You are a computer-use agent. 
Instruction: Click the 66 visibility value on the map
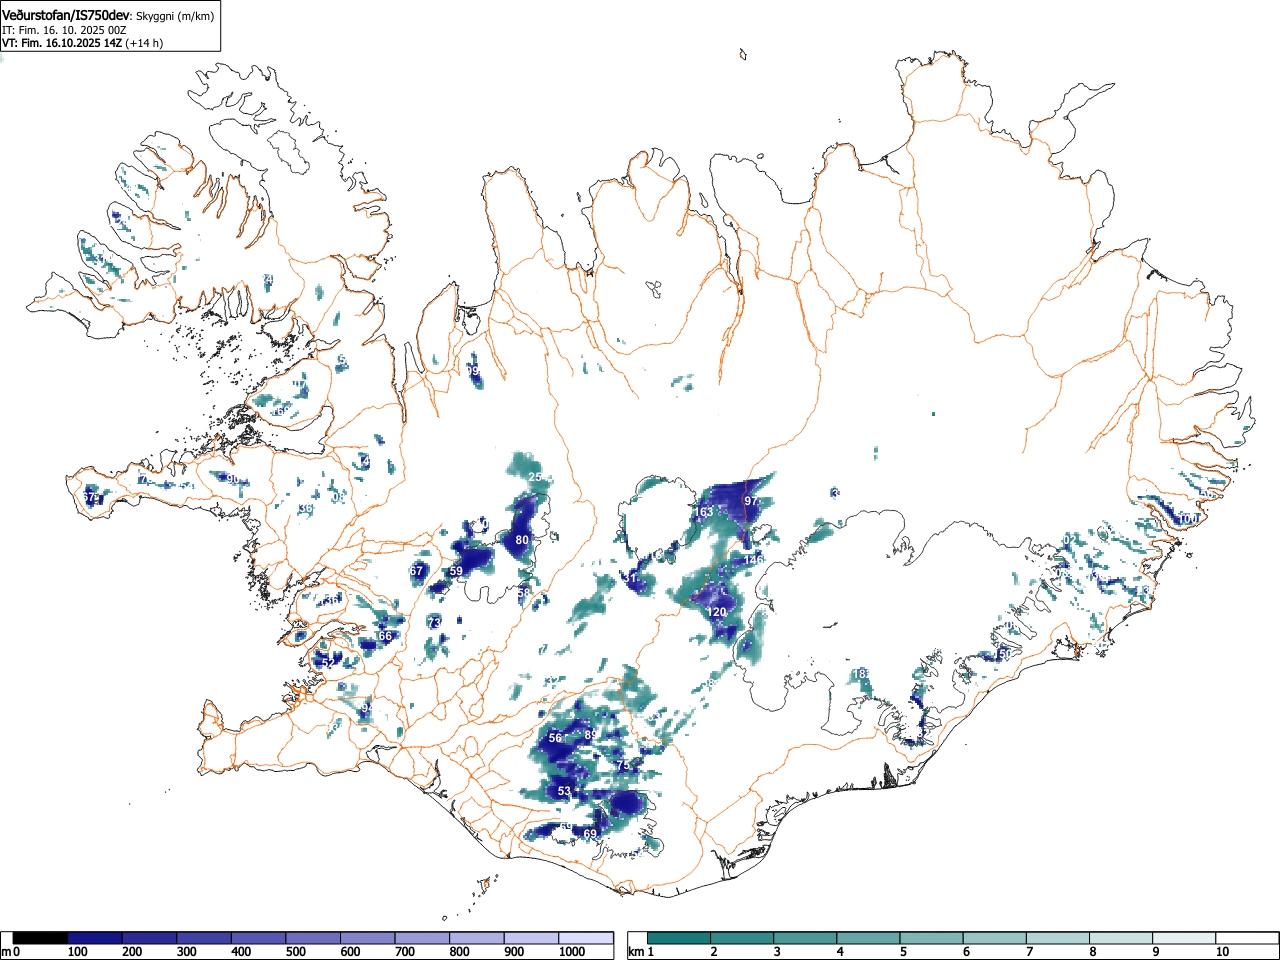click(385, 637)
